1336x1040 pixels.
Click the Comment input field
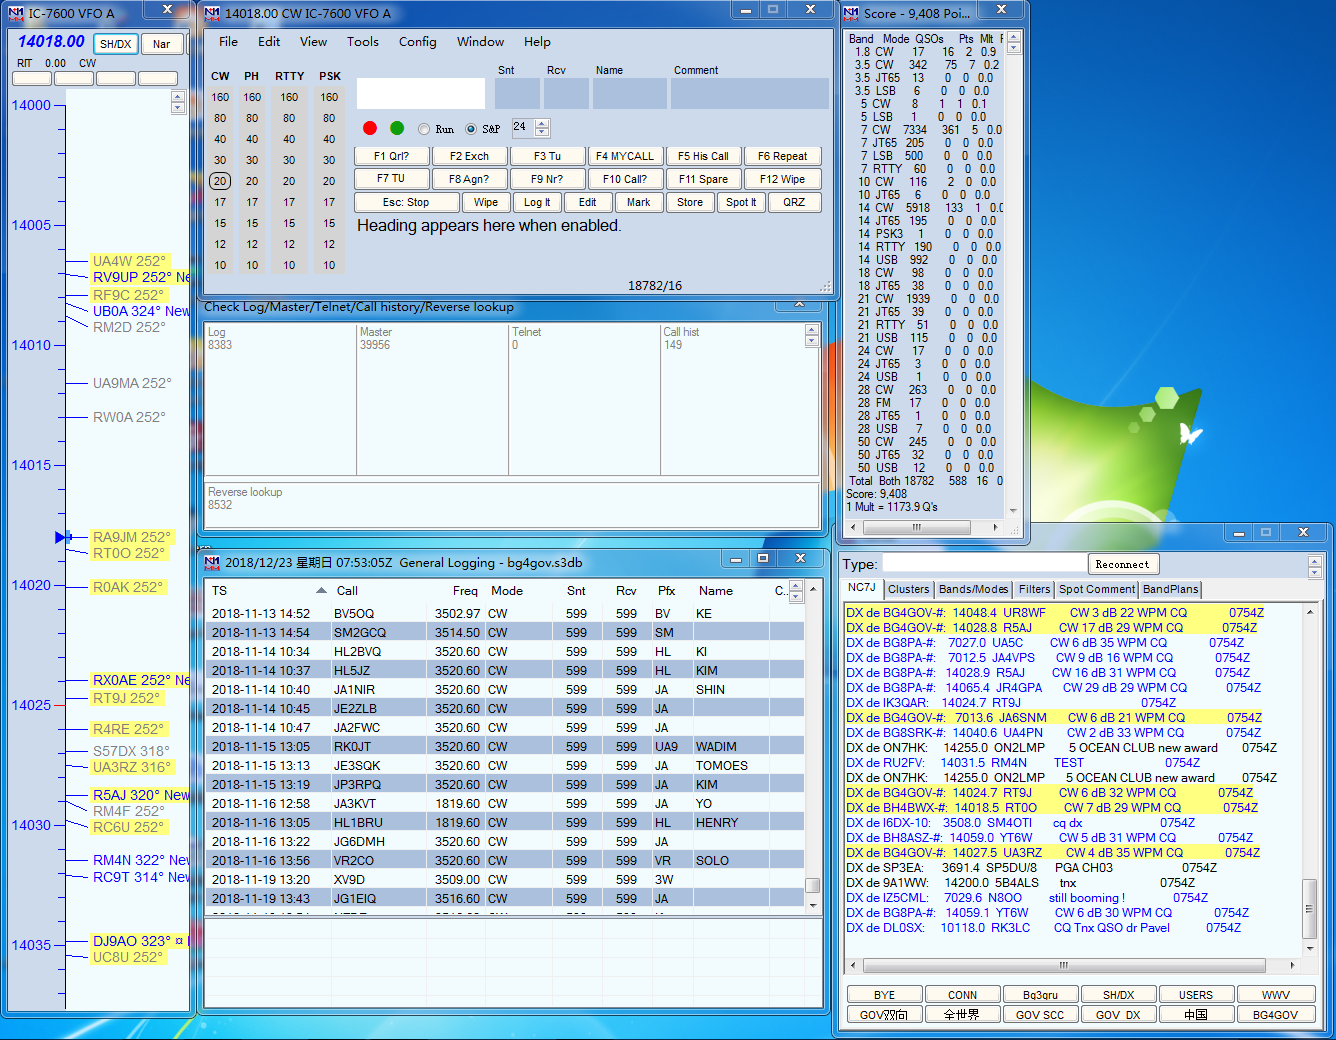click(x=749, y=93)
